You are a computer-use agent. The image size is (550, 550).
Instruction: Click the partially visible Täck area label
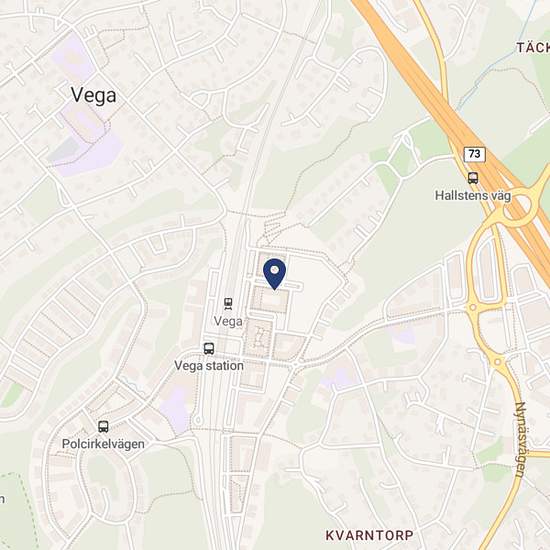(533, 48)
